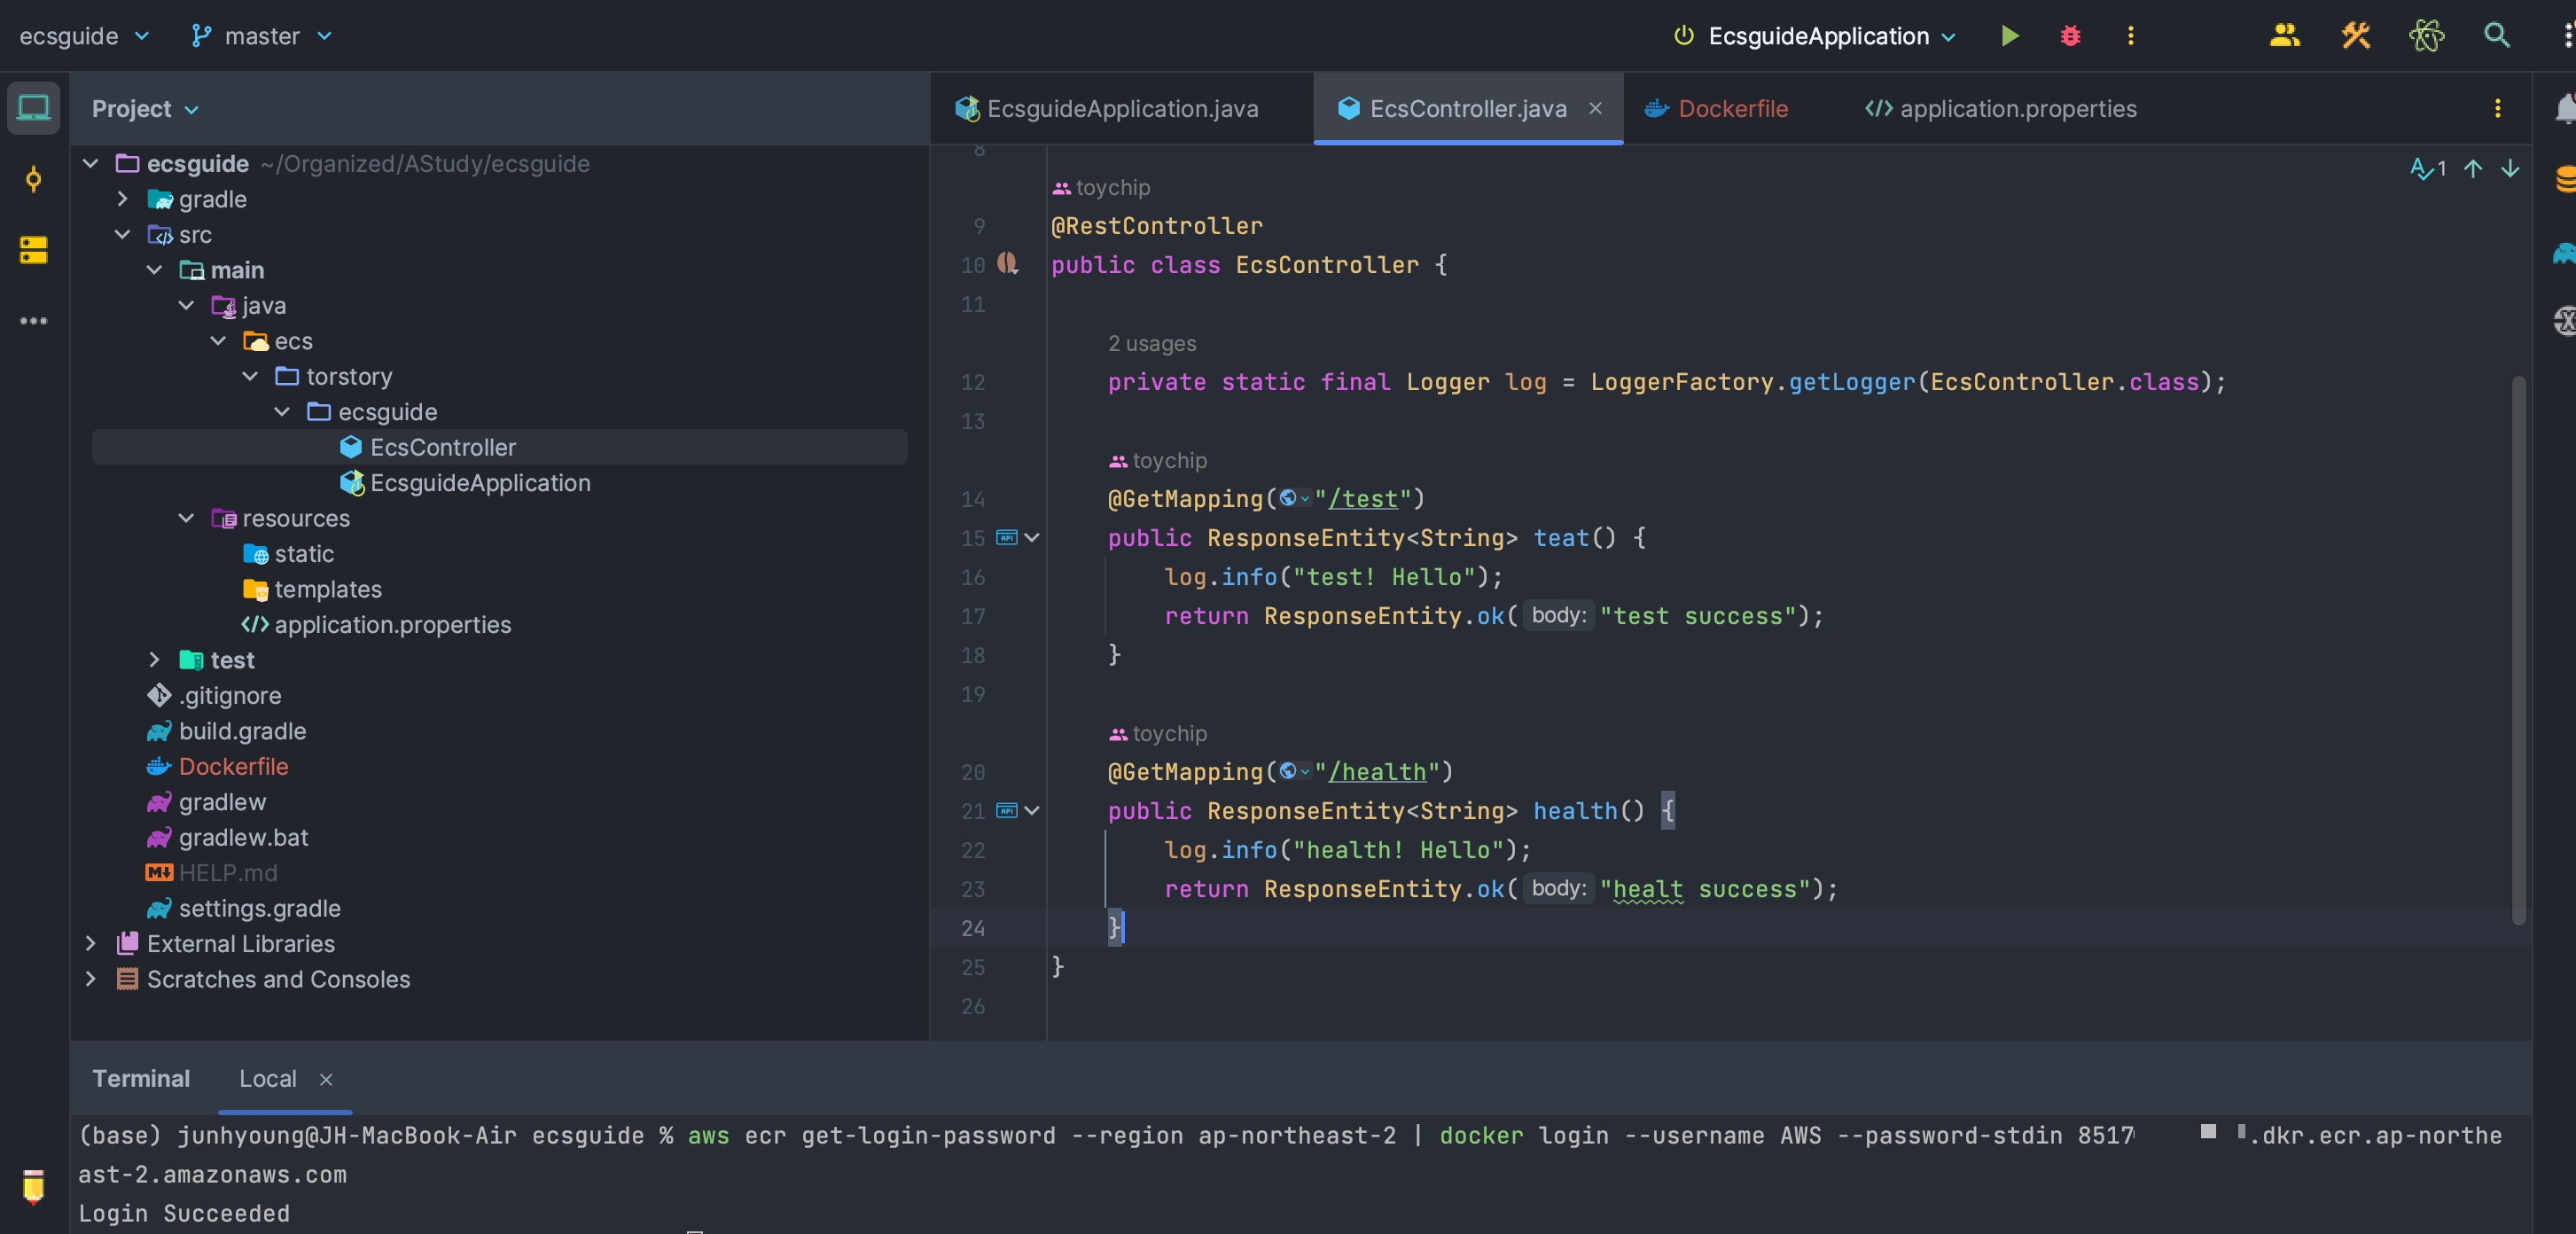Fold the health method using gutter chevron
Screen dimensions: 2576x1234
click(1032, 811)
